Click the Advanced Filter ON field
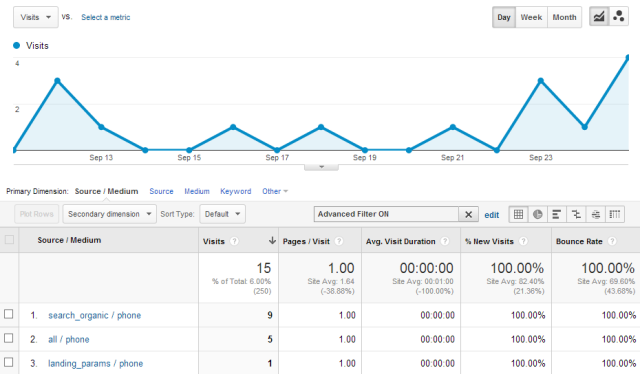Viewport: 640px width, 374px height. pyautogui.click(x=387, y=214)
